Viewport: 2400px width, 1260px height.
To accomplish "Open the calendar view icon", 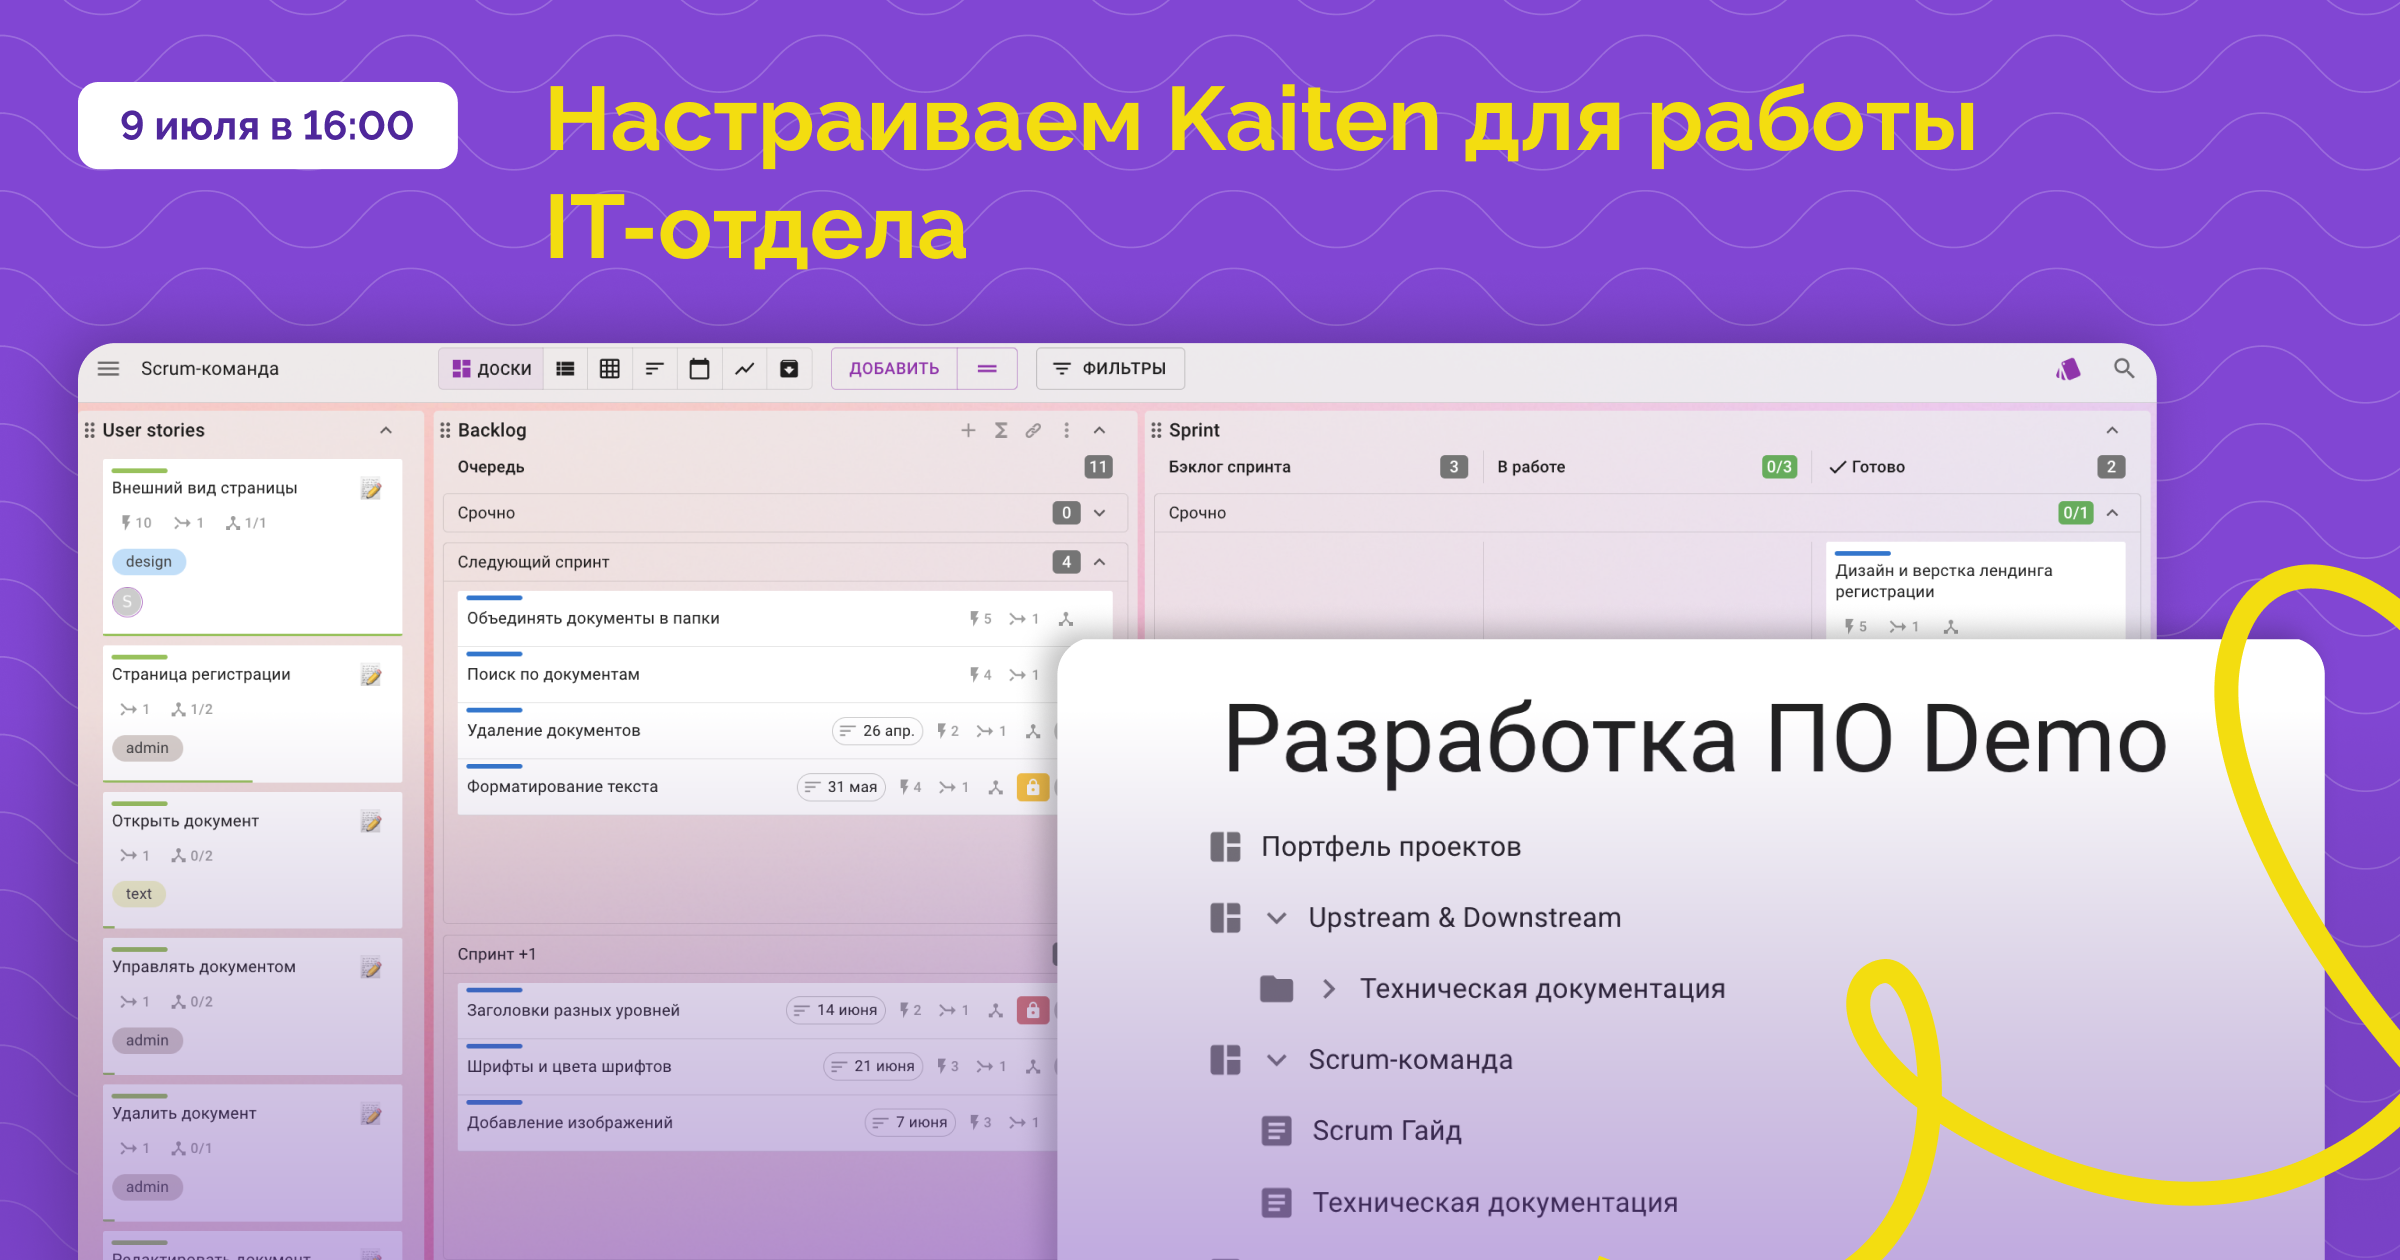I will [700, 369].
